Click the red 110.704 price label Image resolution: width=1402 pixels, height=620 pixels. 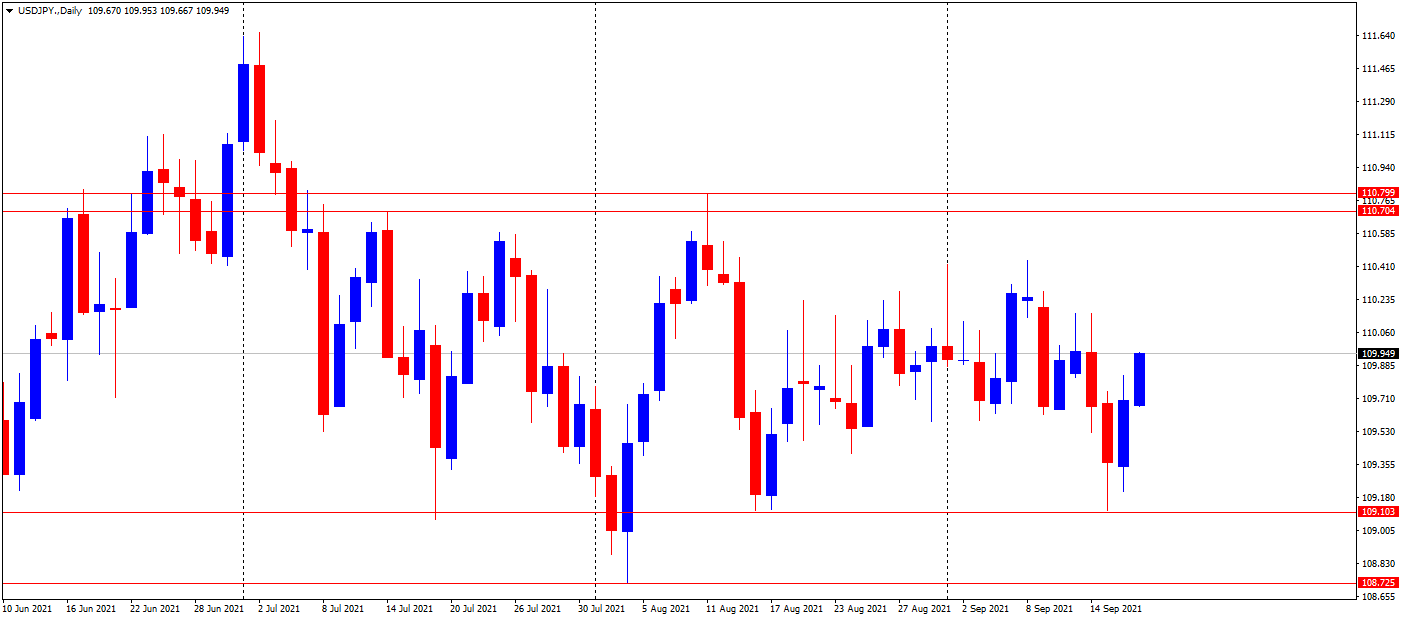coord(1379,211)
